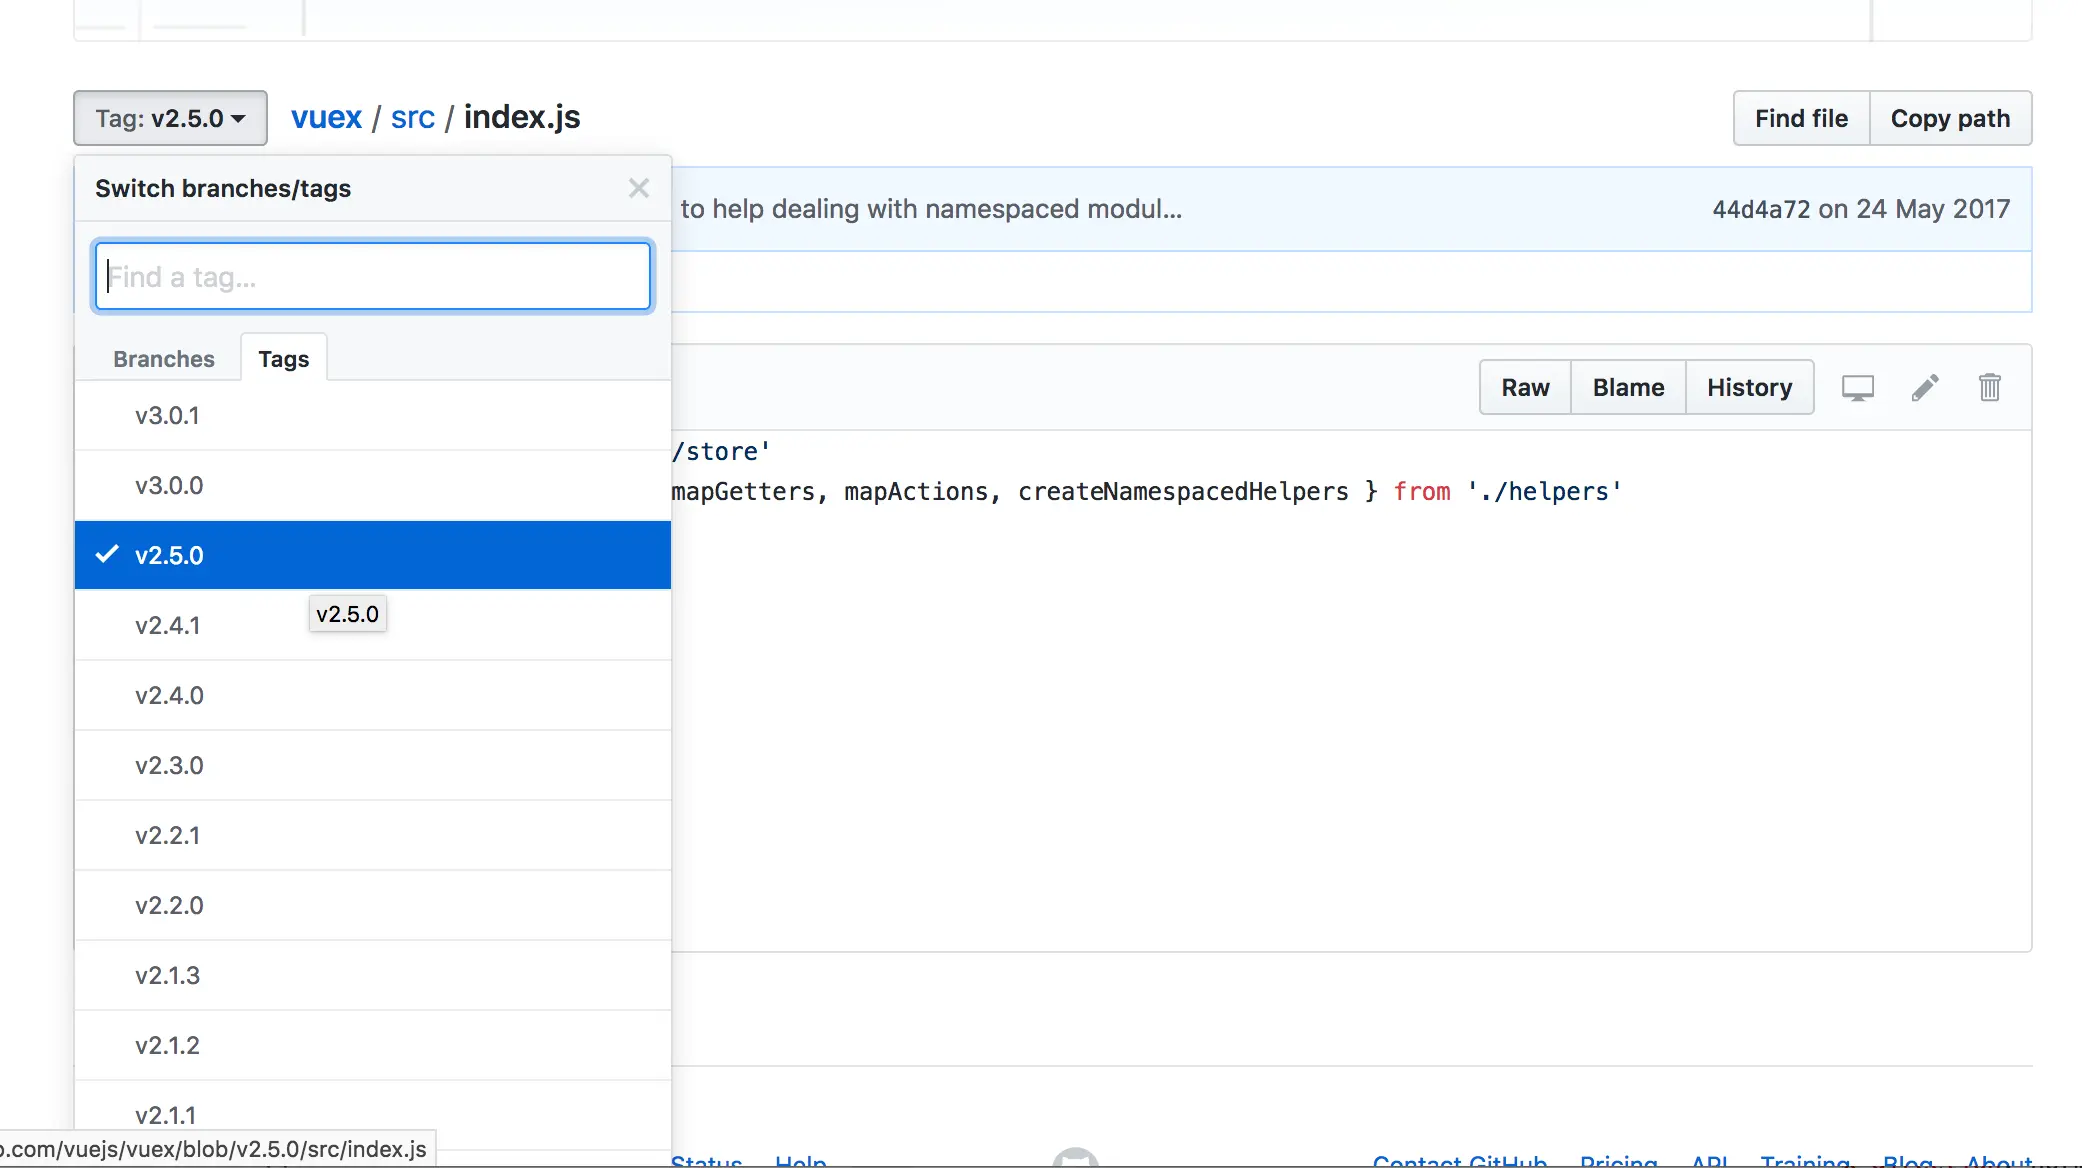The height and width of the screenshot is (1168, 2082).
Task: Click the Raw button
Action: point(1524,388)
